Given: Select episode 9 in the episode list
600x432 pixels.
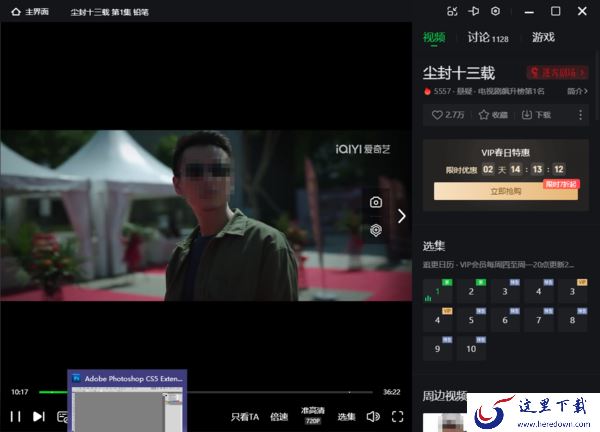Looking at the screenshot, I should coord(437,349).
